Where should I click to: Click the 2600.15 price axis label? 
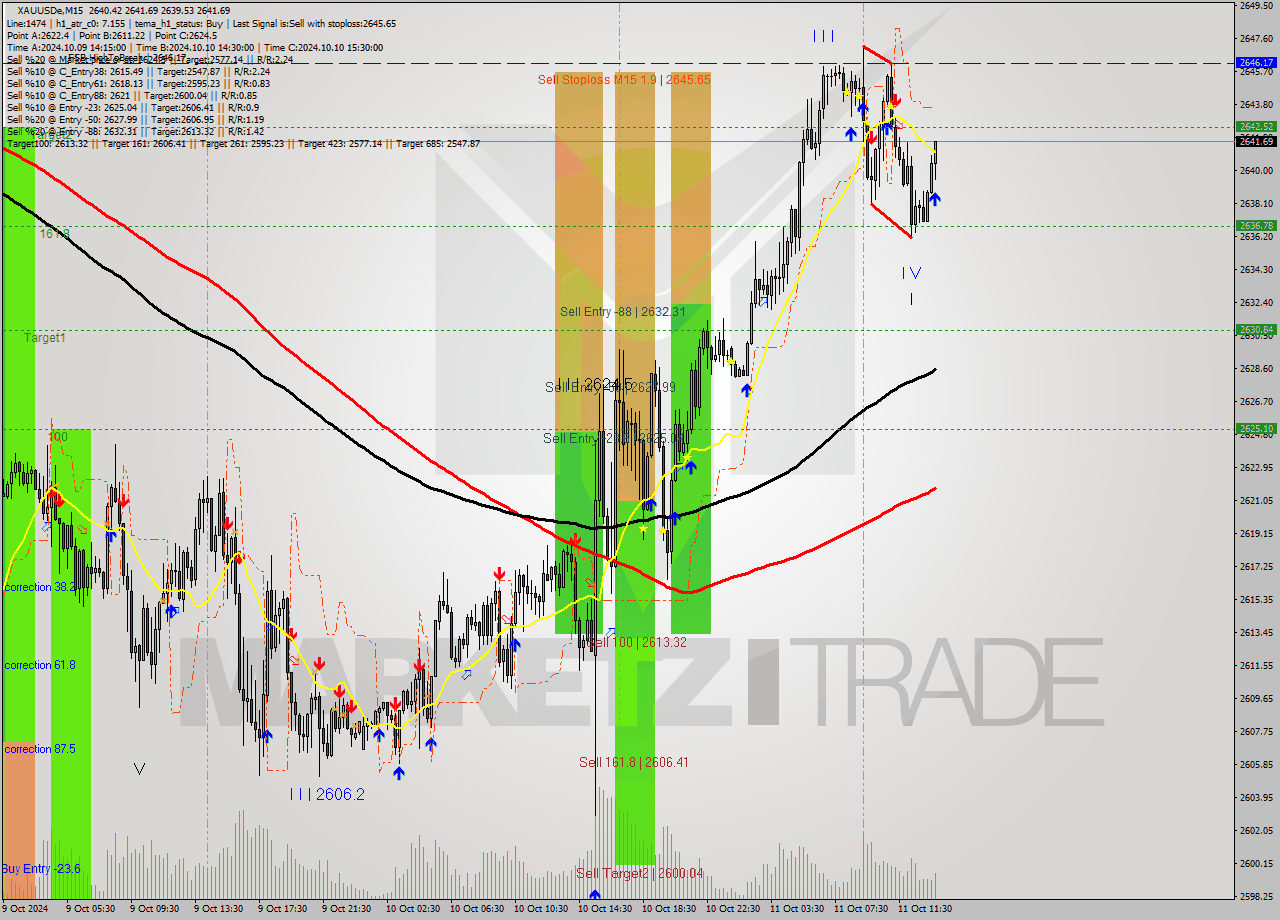(x=1256, y=863)
